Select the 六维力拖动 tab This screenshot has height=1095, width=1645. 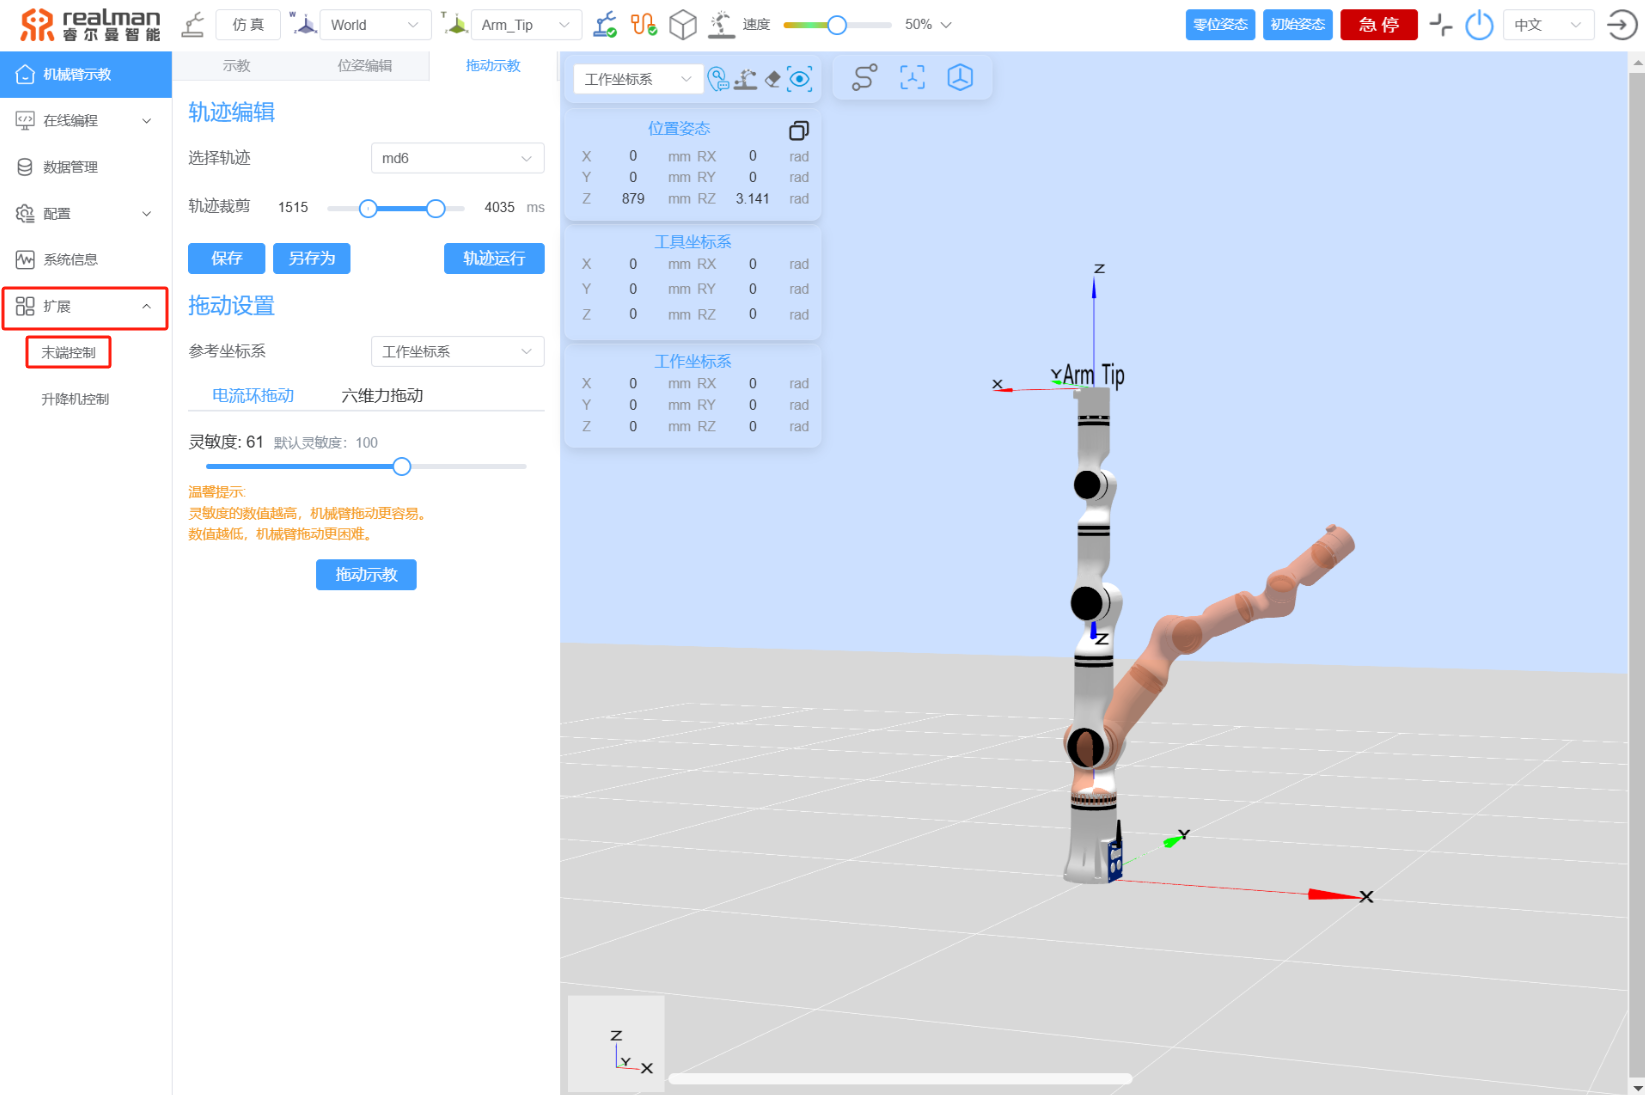click(382, 395)
